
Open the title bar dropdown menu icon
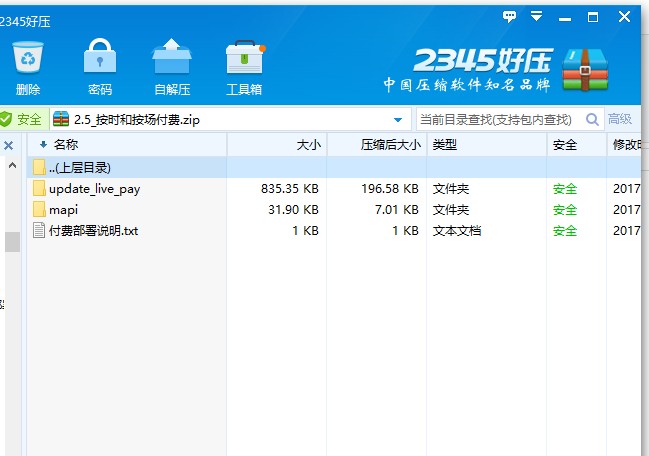point(536,17)
